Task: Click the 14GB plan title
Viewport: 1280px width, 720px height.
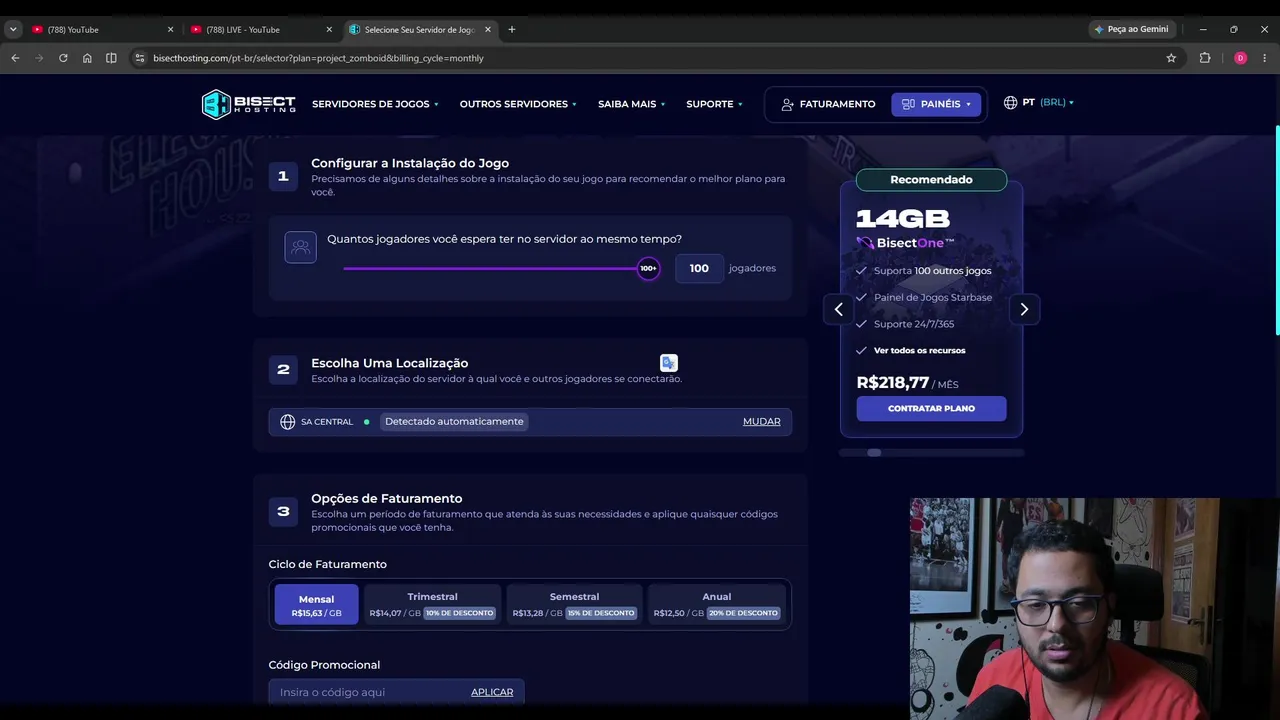Action: 903,219
